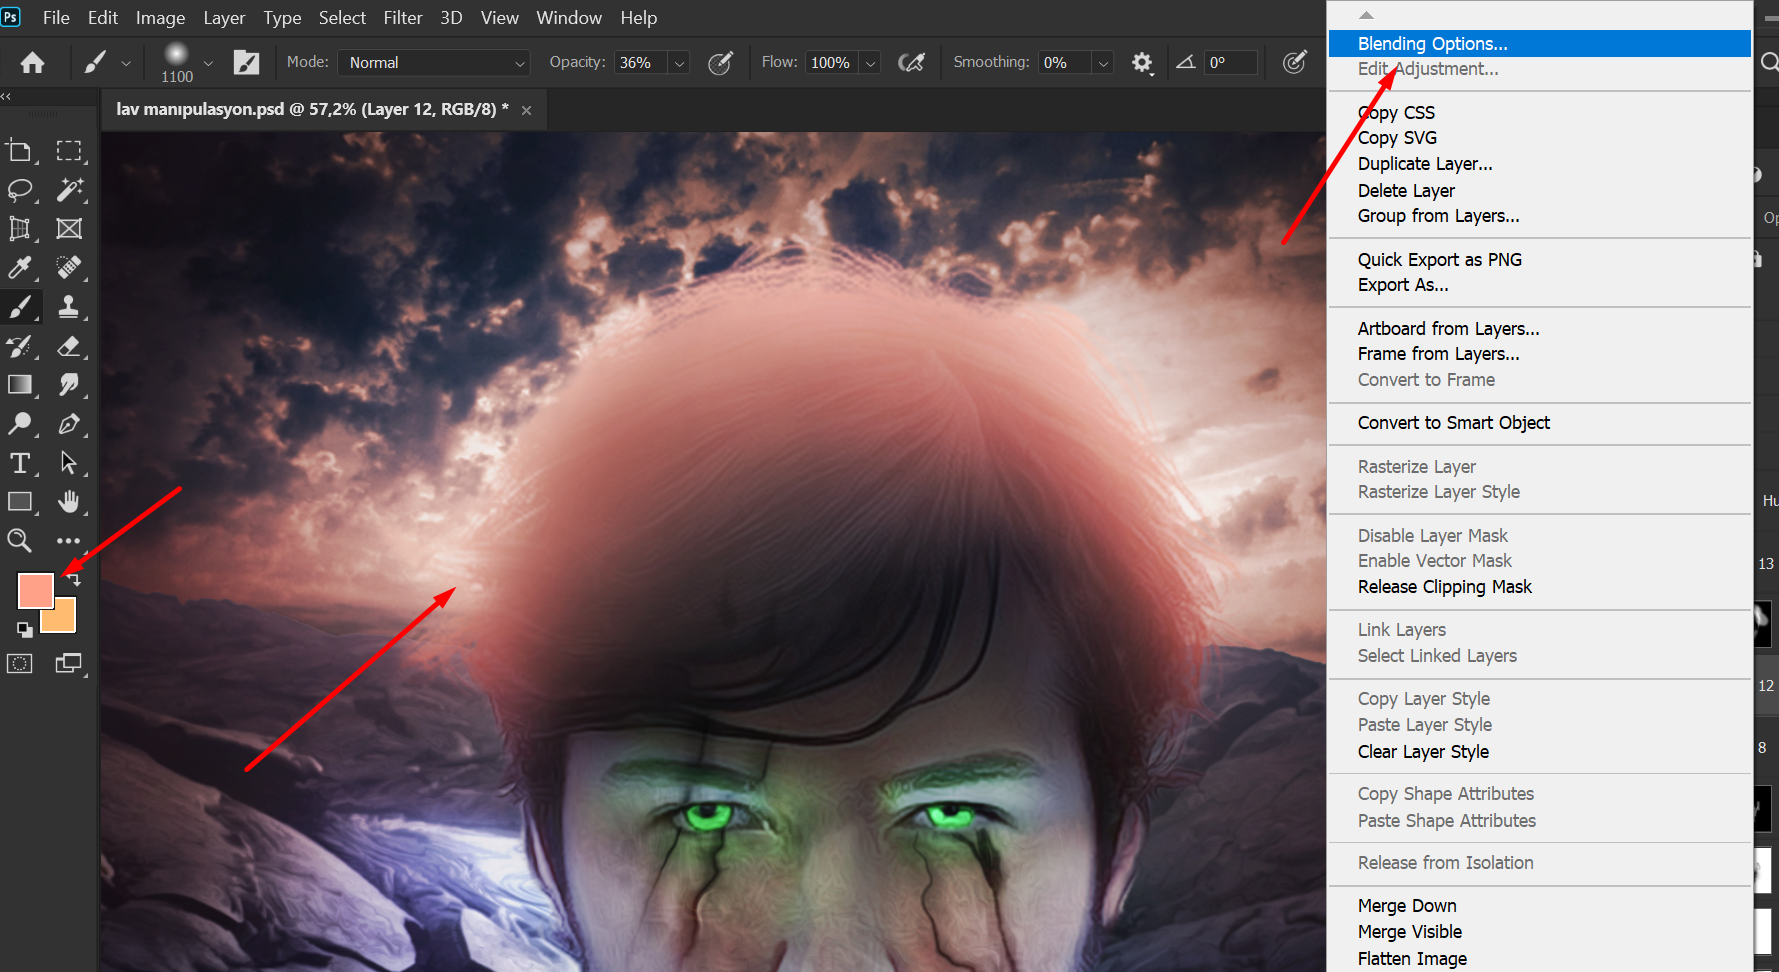Click the brush angle value field

[1231, 63]
